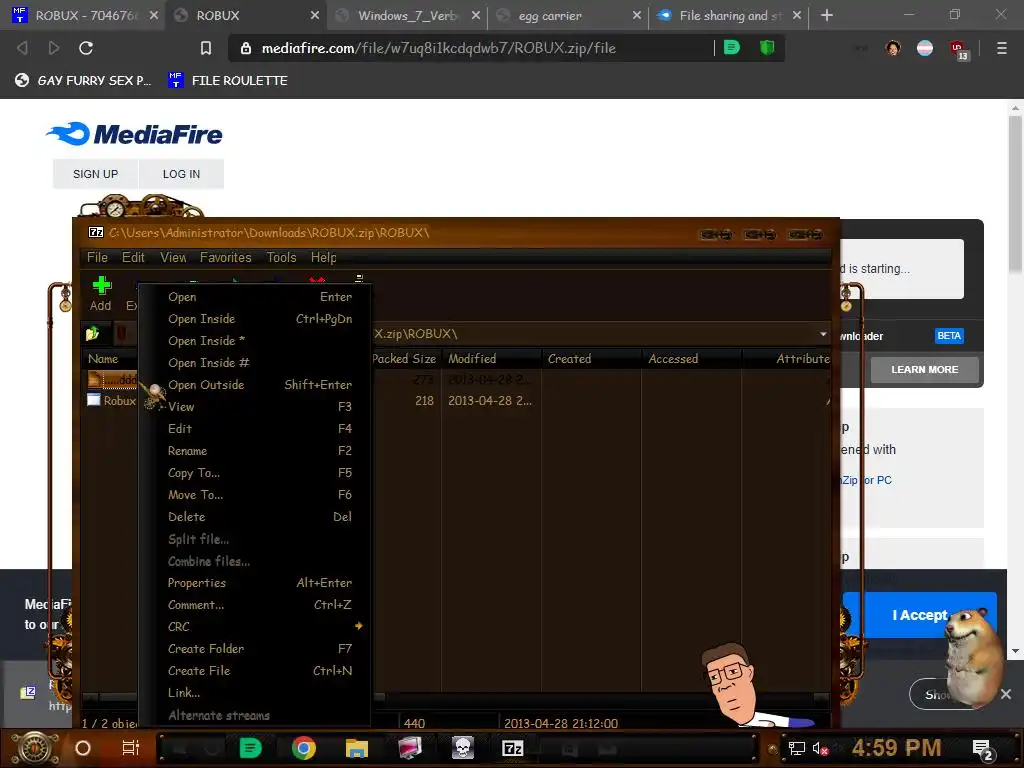
Task: Click the 7z logo in the window title
Action: (x=96, y=232)
